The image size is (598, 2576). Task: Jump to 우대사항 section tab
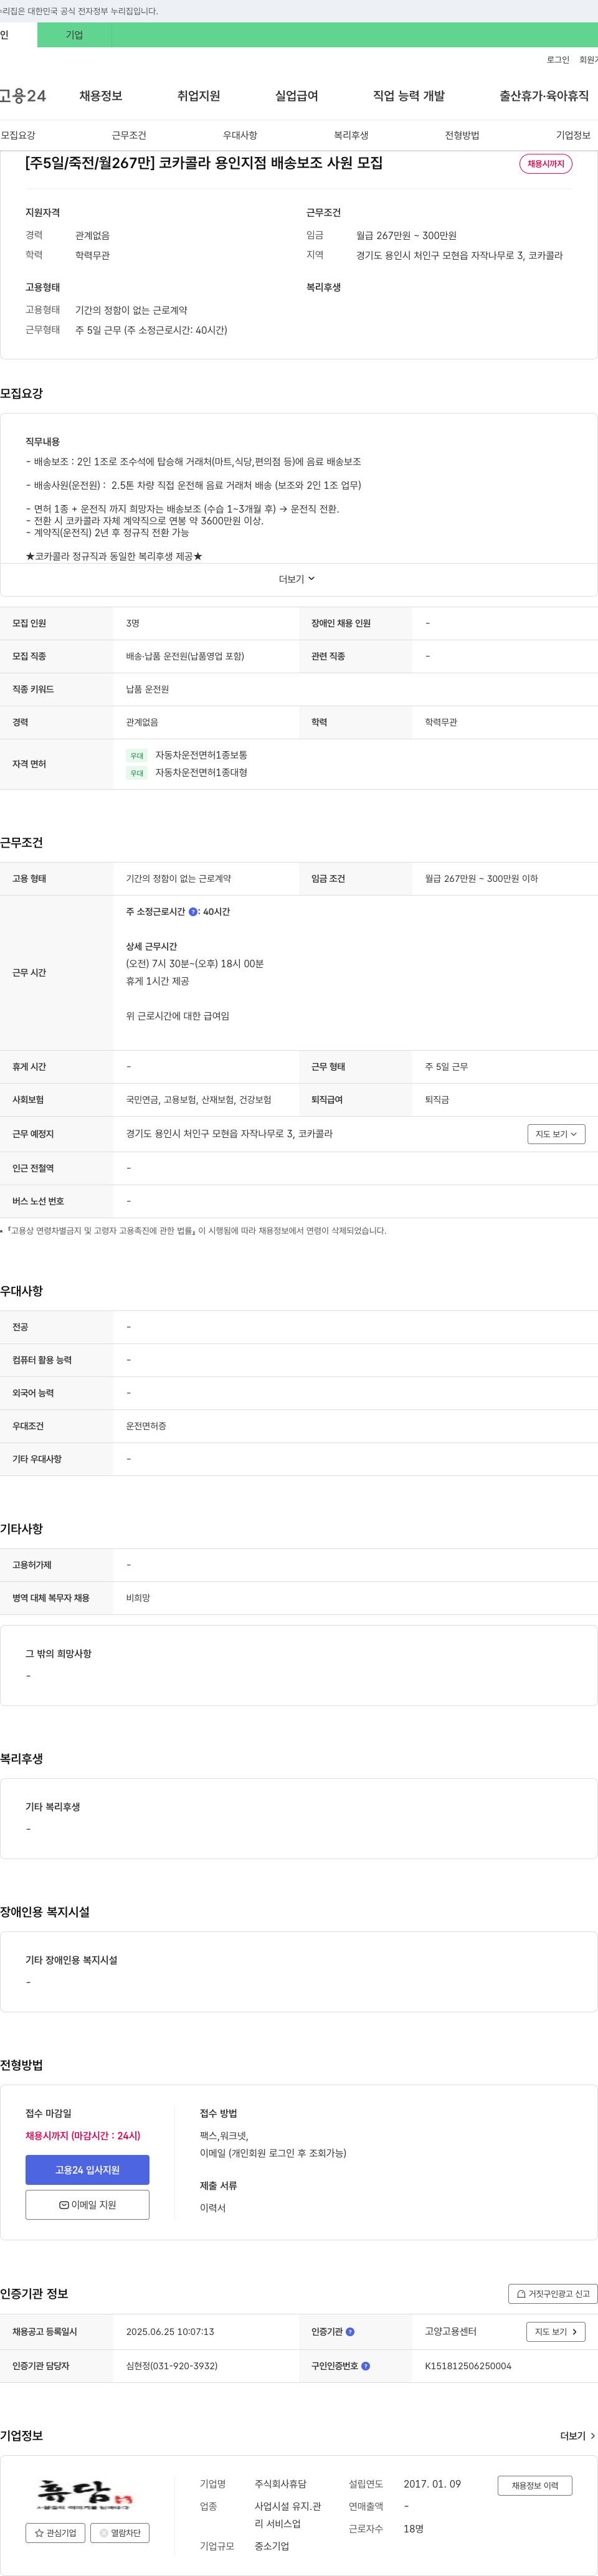240,135
